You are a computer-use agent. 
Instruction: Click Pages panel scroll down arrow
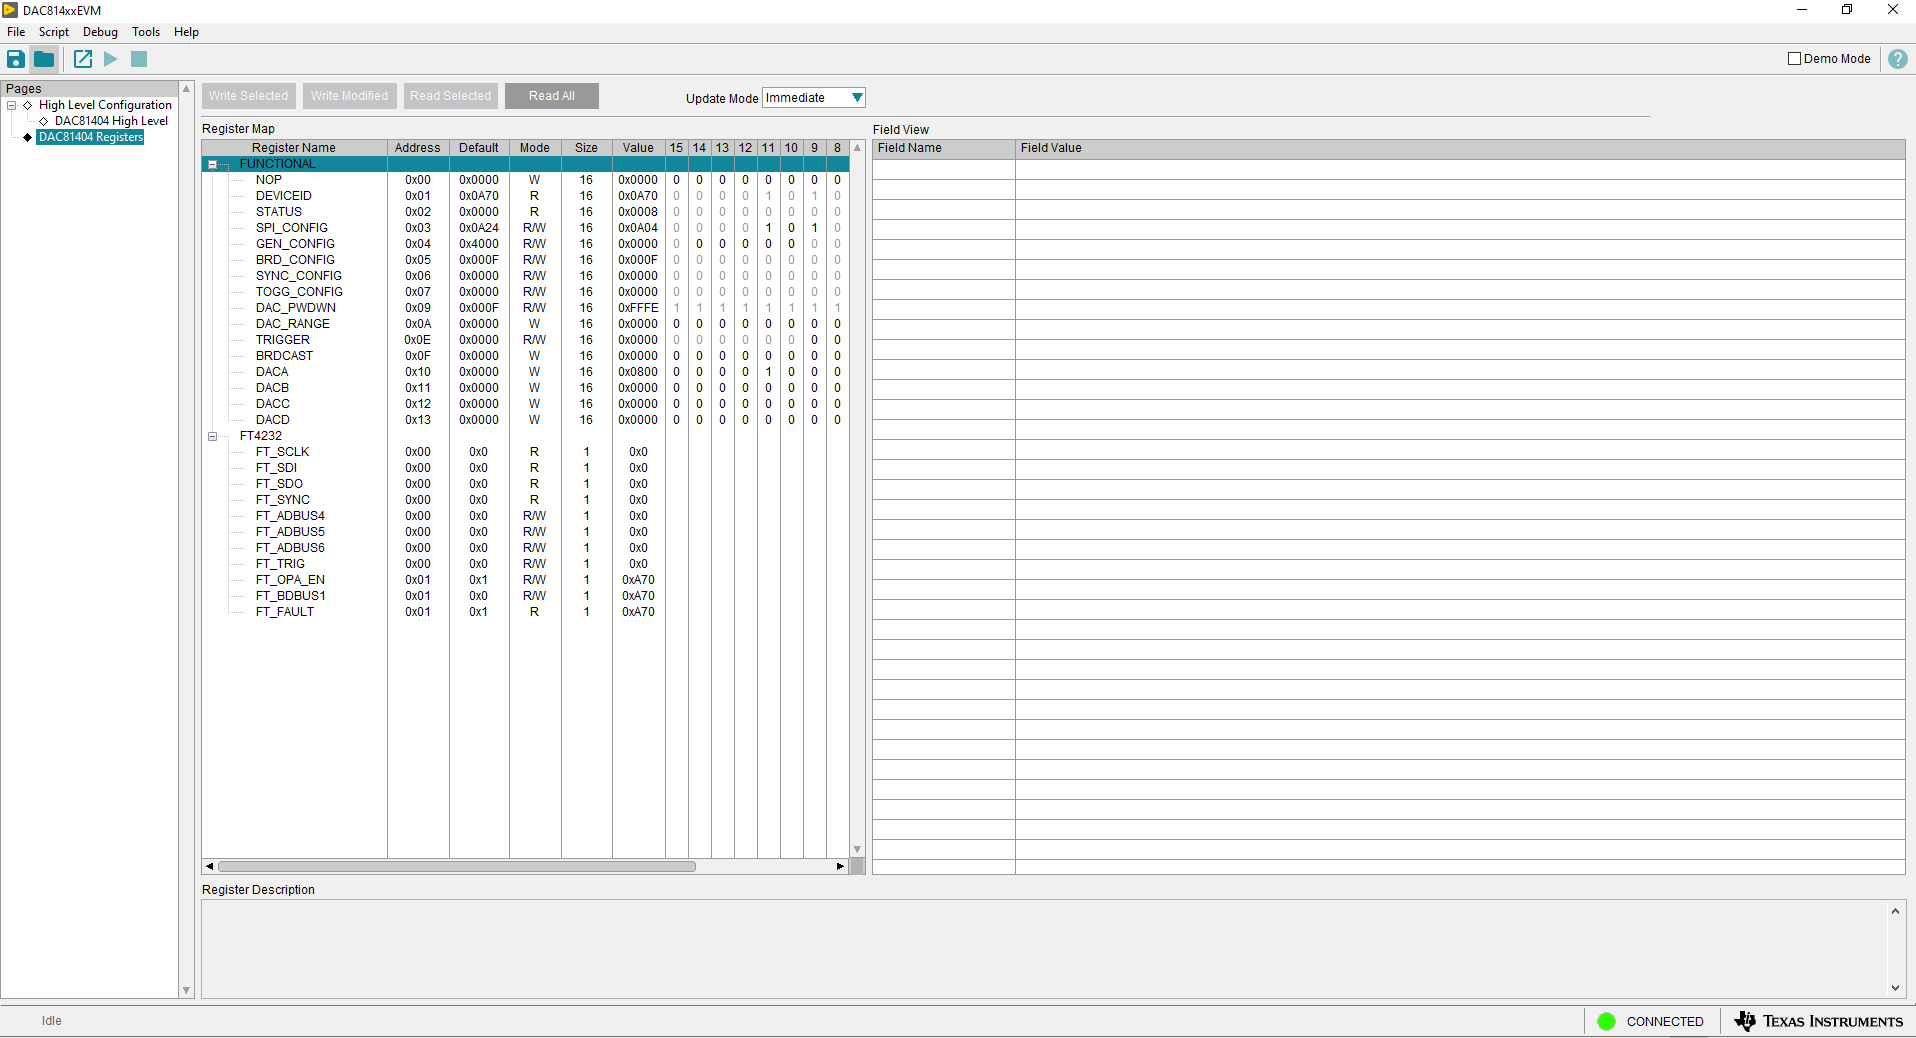[x=186, y=990]
